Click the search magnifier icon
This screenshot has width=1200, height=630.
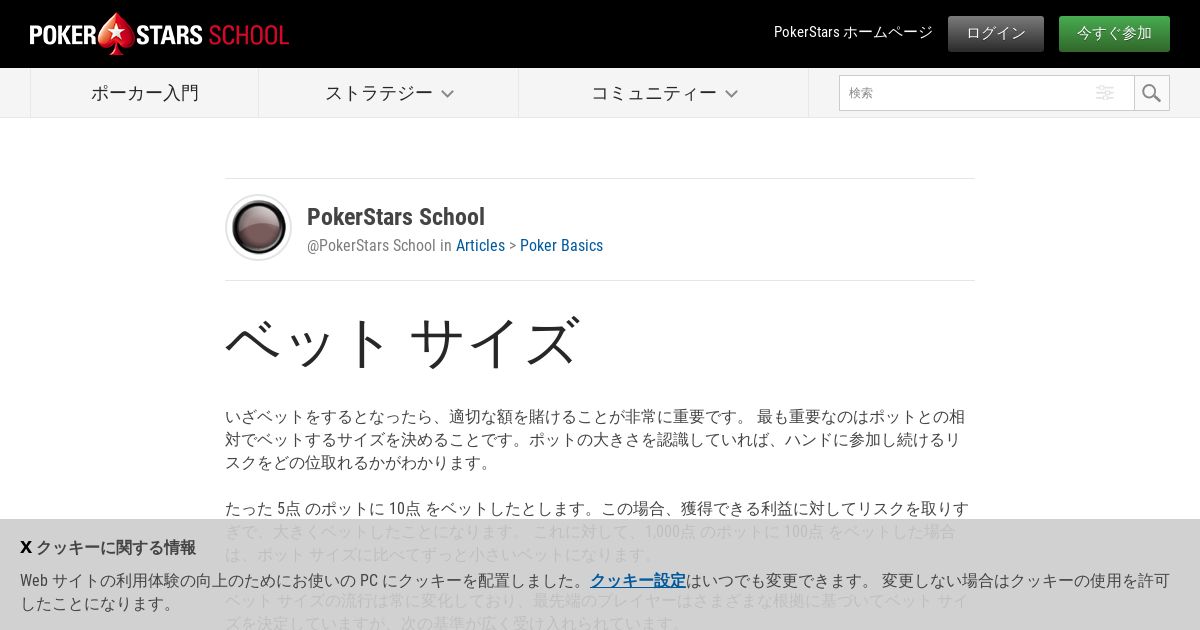pos(1152,93)
